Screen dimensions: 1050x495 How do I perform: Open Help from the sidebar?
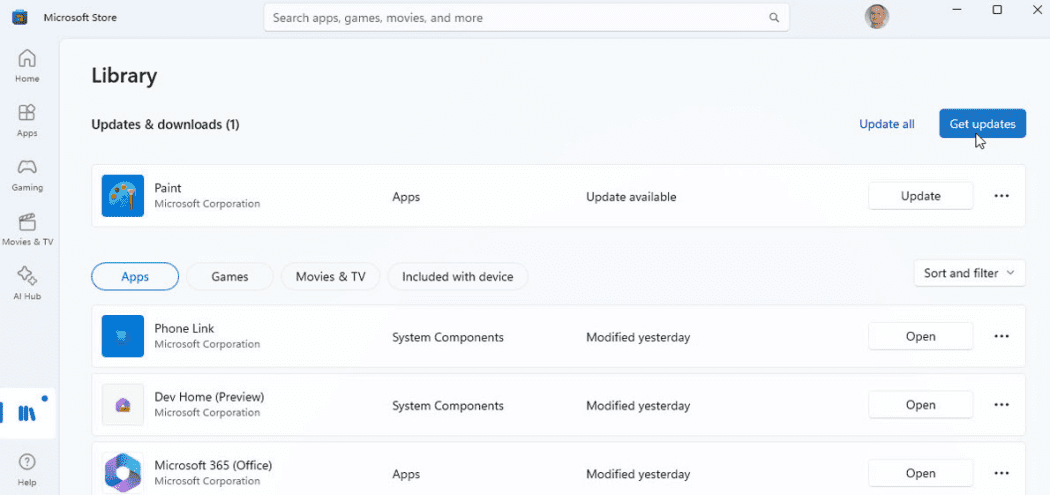27,467
